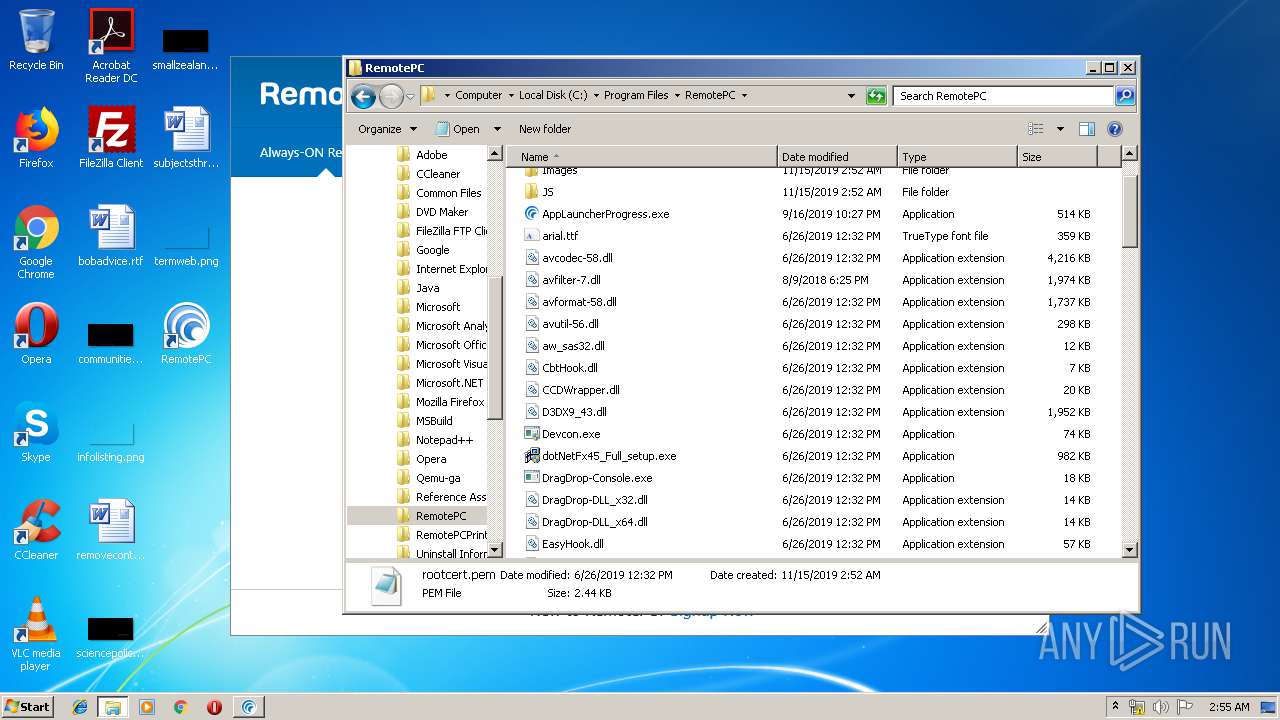Sort by Date modified column header
The image size is (1280, 720).
pyautogui.click(x=836, y=157)
